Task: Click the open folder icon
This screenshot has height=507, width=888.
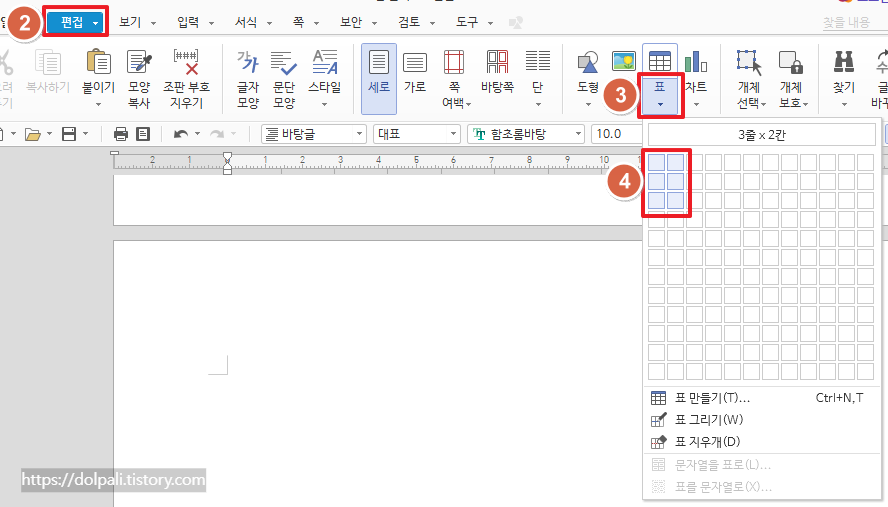Action: click(x=33, y=134)
